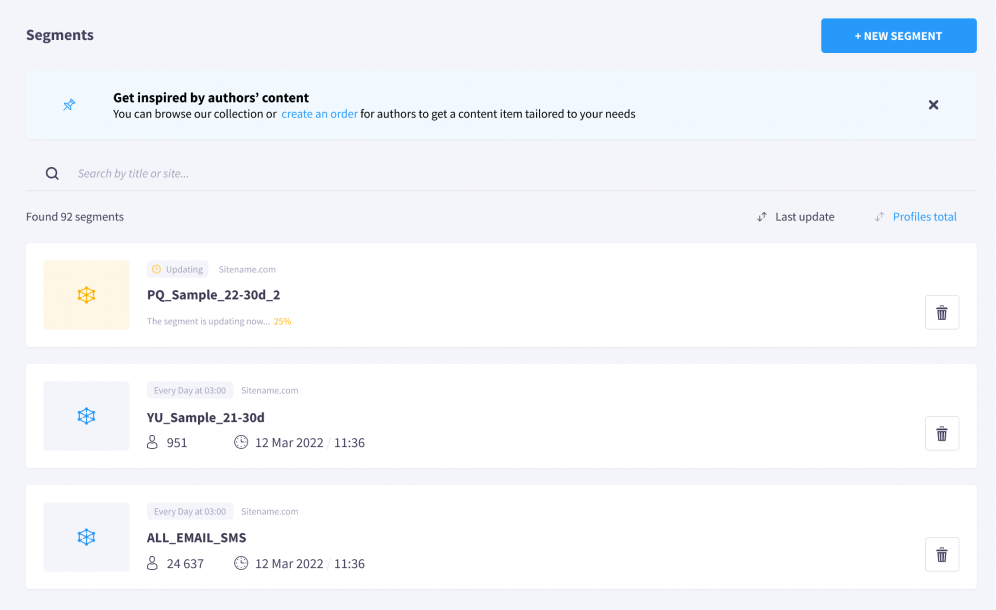
Task: Open the PQ_Sample_22-30d_2 segment title
Action: (213, 295)
